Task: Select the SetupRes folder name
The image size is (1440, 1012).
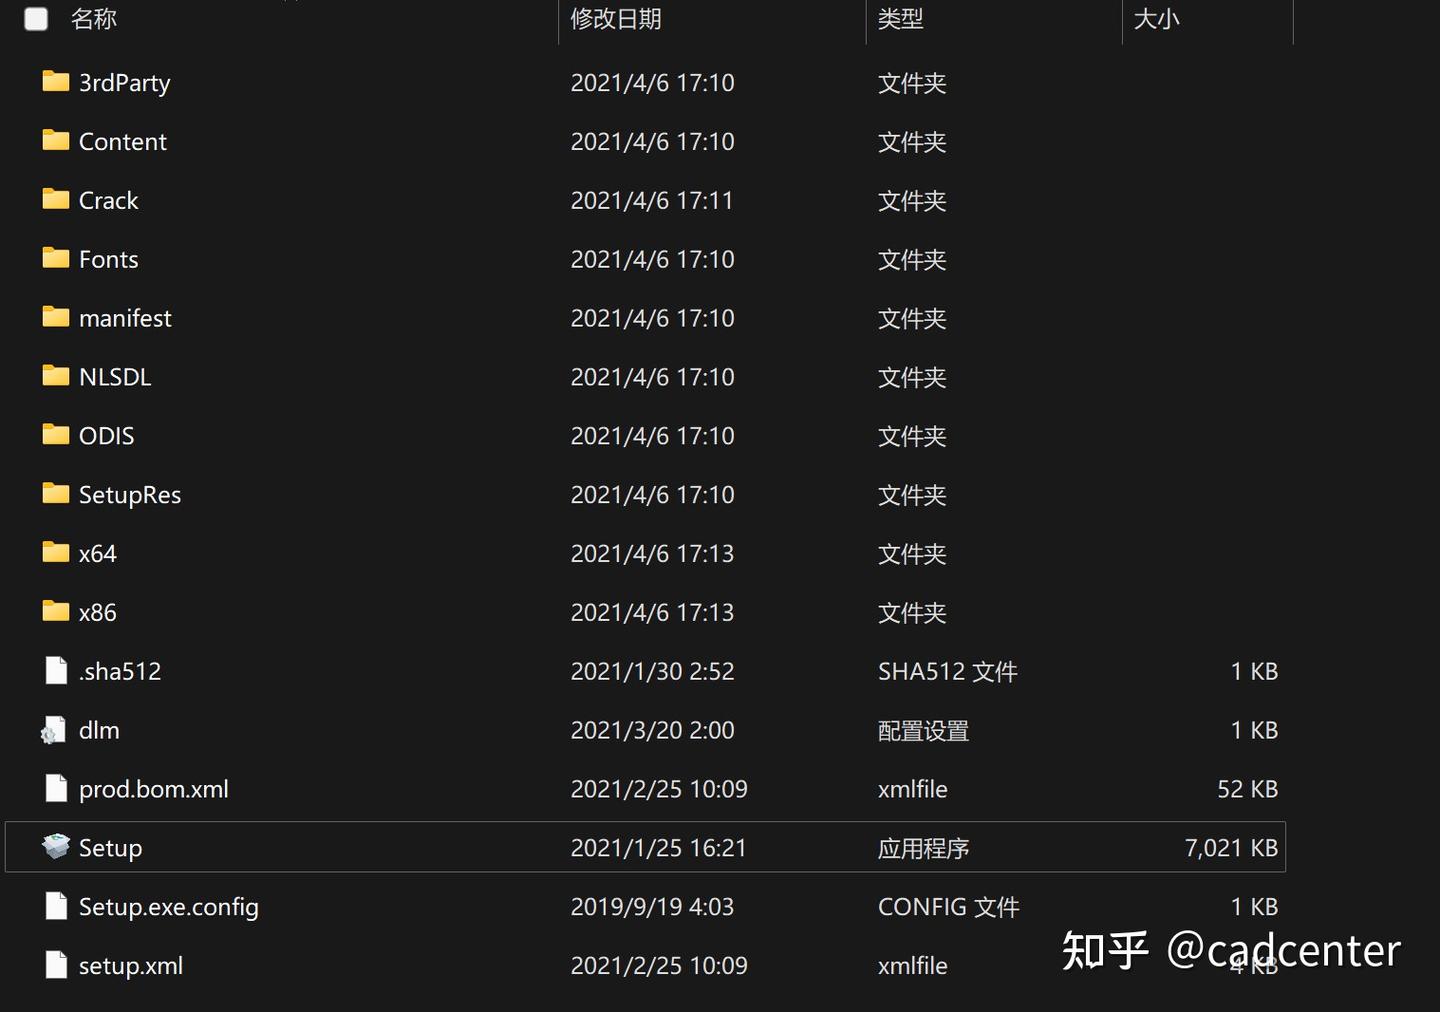Action: 130,495
